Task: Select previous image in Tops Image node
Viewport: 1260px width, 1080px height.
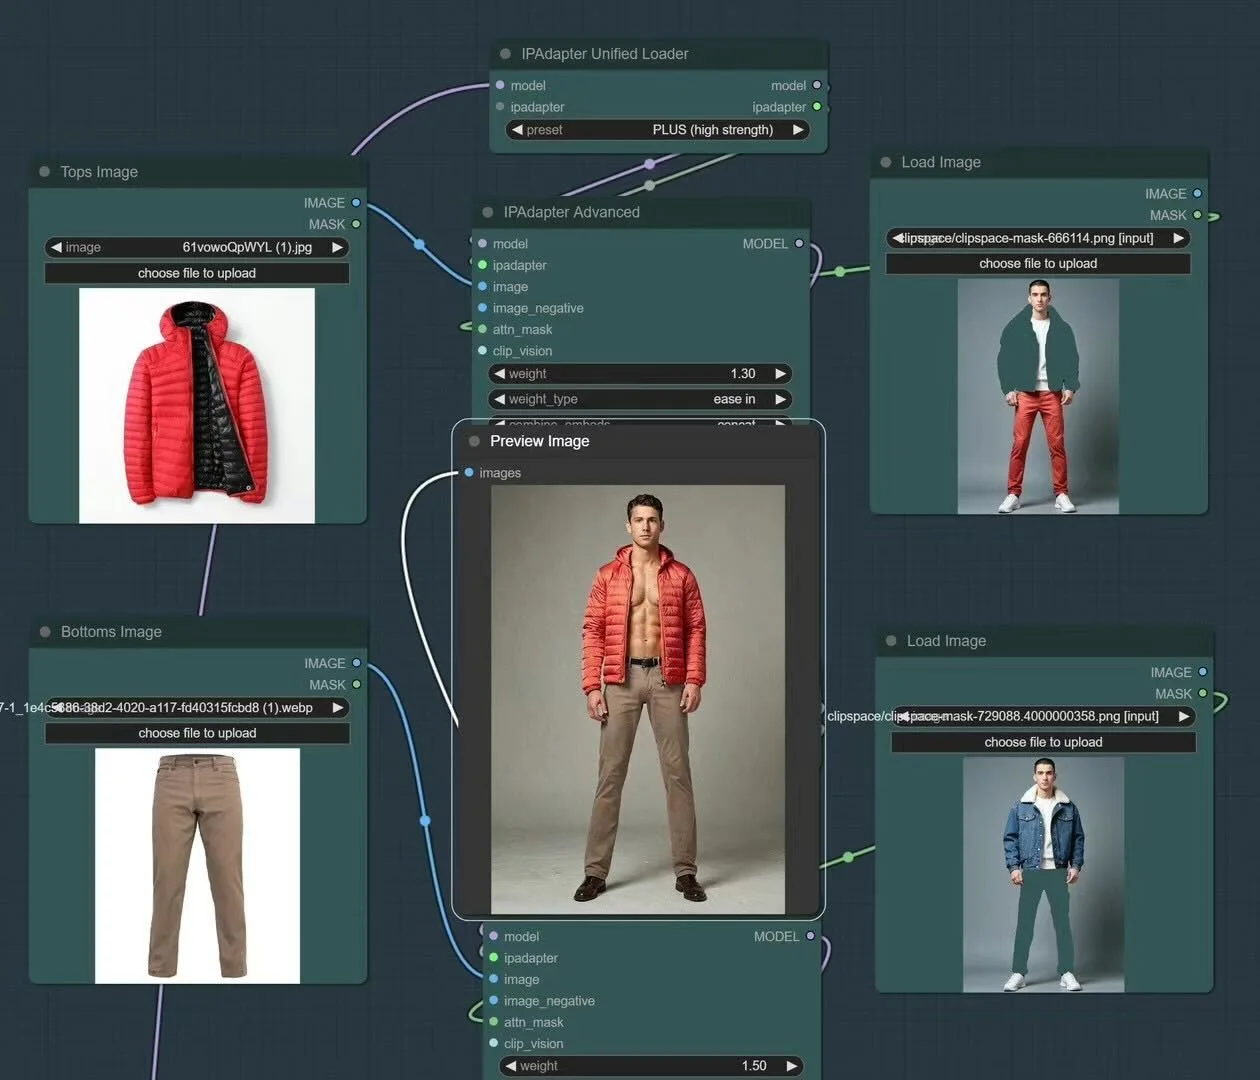Action: pos(56,247)
